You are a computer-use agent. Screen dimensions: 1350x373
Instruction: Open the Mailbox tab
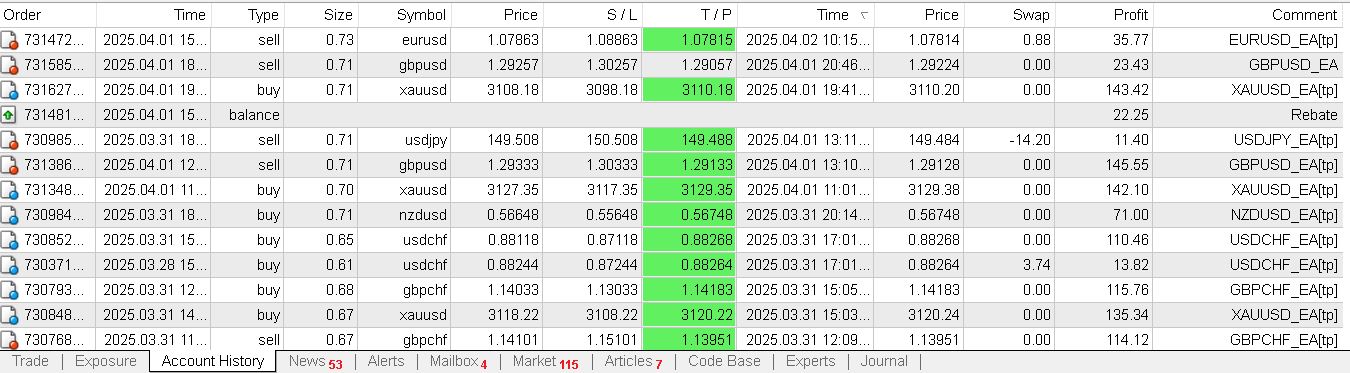pyautogui.click(x=458, y=361)
